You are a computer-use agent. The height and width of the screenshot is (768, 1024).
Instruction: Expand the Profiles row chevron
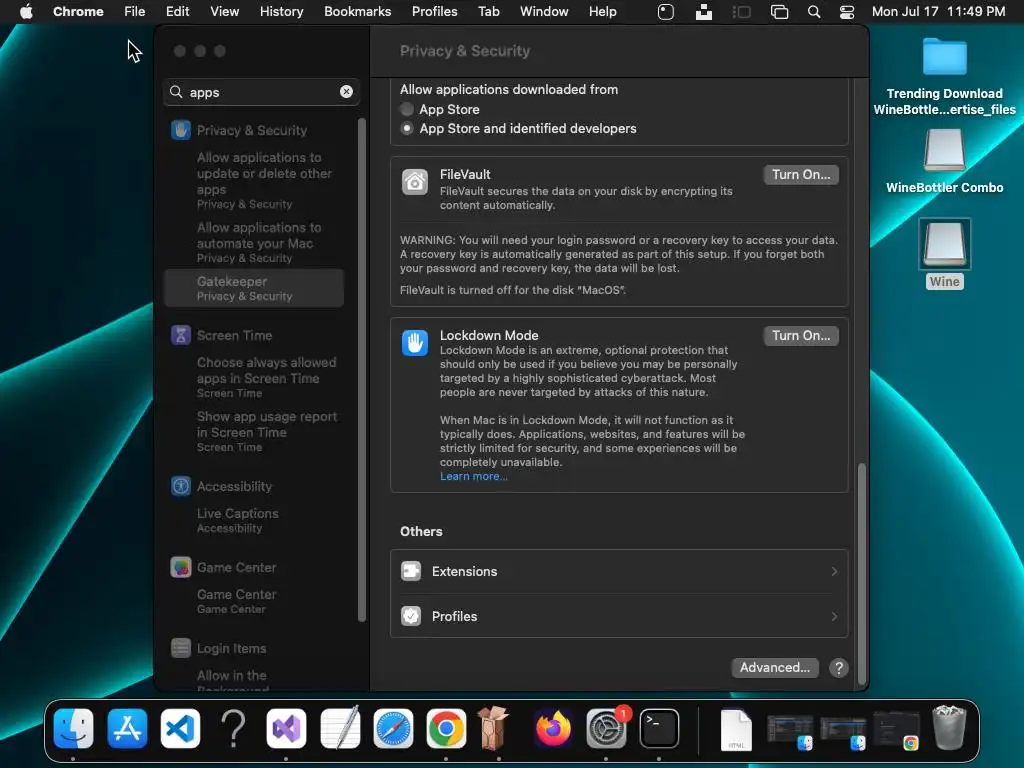[x=834, y=616]
